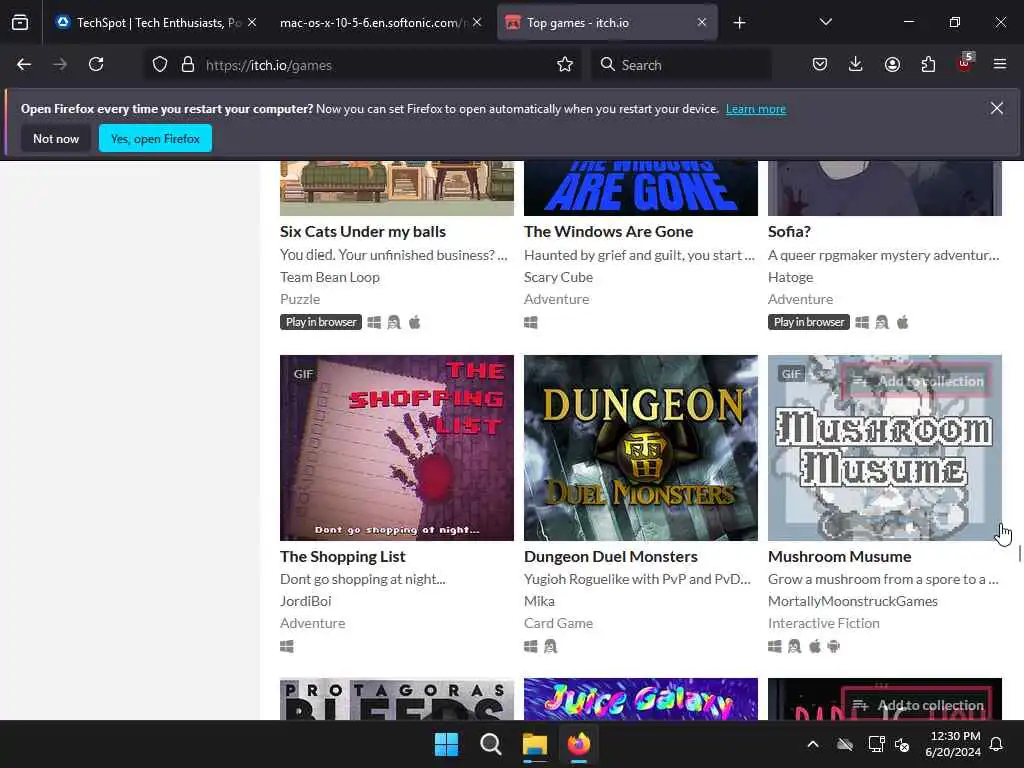
Task: Open the Extensions puzzle icon
Action: pos(928,65)
